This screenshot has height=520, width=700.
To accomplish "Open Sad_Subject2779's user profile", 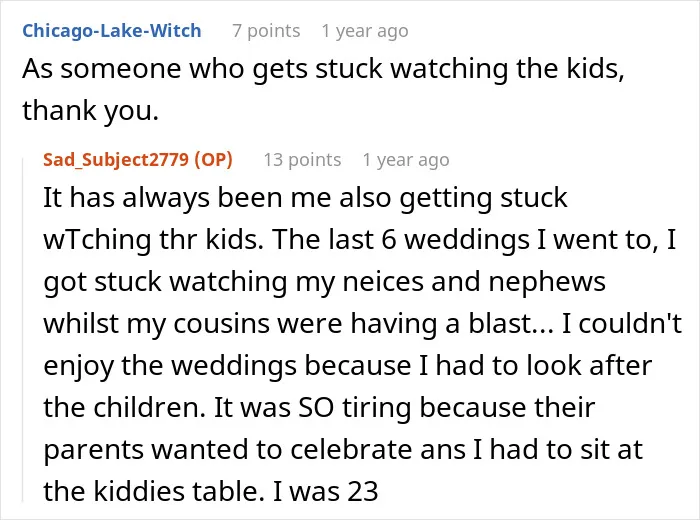I will click(116, 159).
